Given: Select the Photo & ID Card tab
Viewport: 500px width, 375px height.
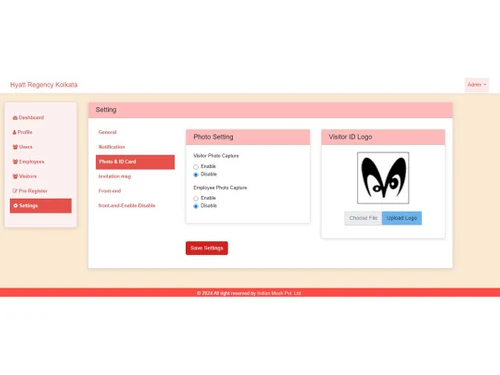Looking at the screenshot, I should coord(135,162).
